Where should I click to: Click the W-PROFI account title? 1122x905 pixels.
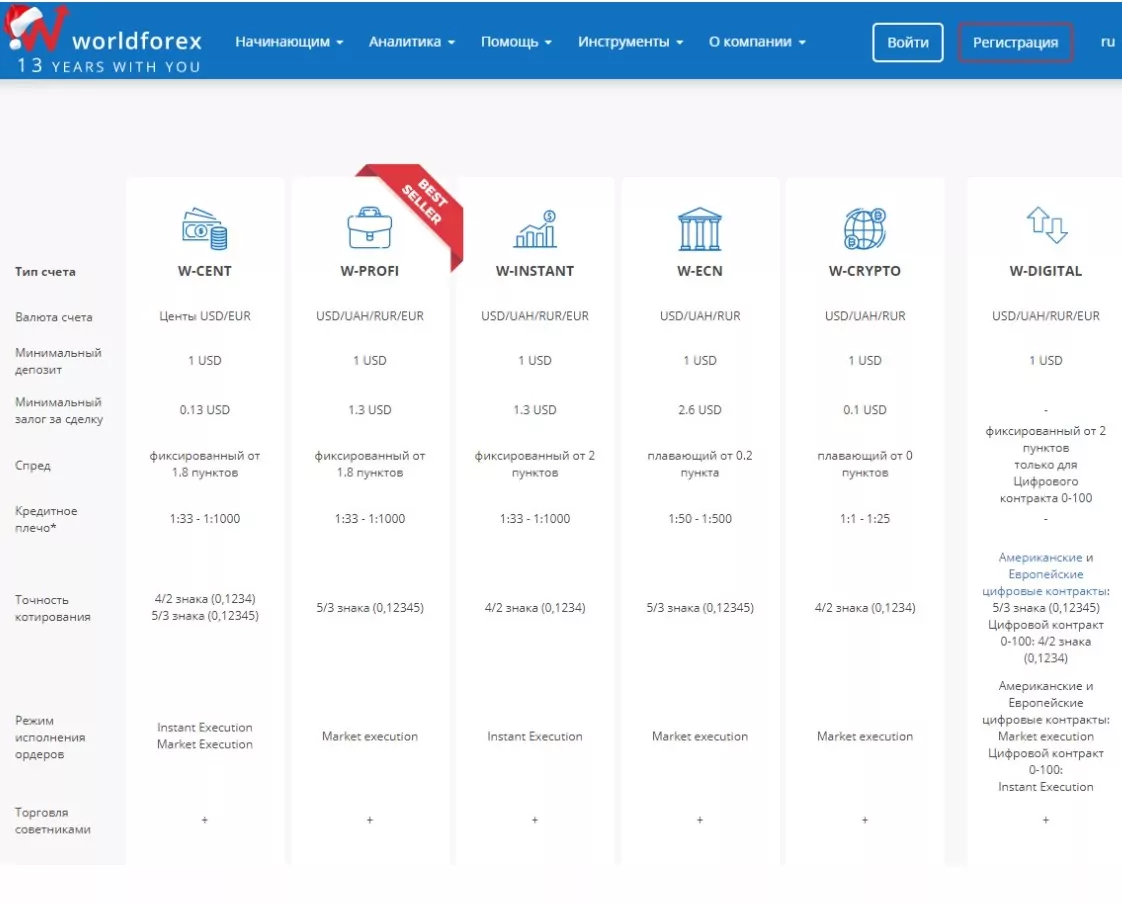[x=369, y=271]
